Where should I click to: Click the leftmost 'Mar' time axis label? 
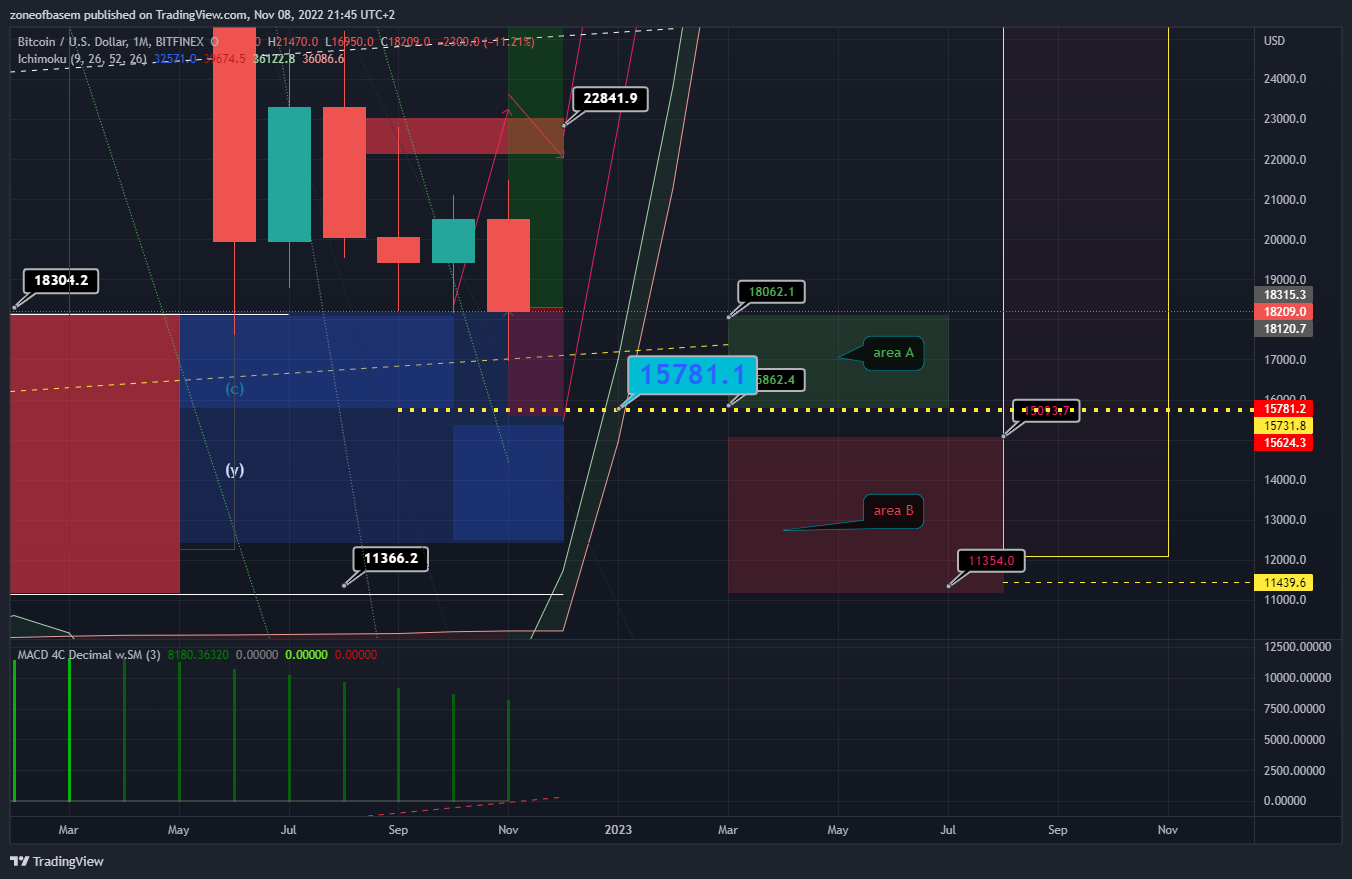point(68,830)
